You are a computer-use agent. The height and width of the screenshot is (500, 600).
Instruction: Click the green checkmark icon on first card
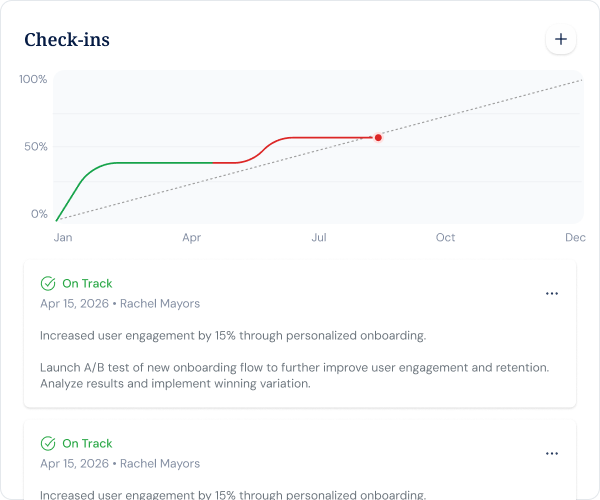click(48, 283)
